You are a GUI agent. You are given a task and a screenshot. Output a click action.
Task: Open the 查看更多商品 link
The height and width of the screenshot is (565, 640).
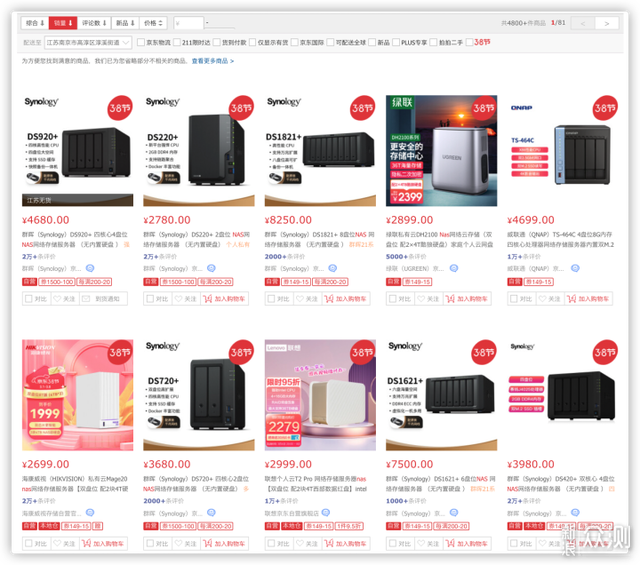pyautogui.click(x=213, y=61)
